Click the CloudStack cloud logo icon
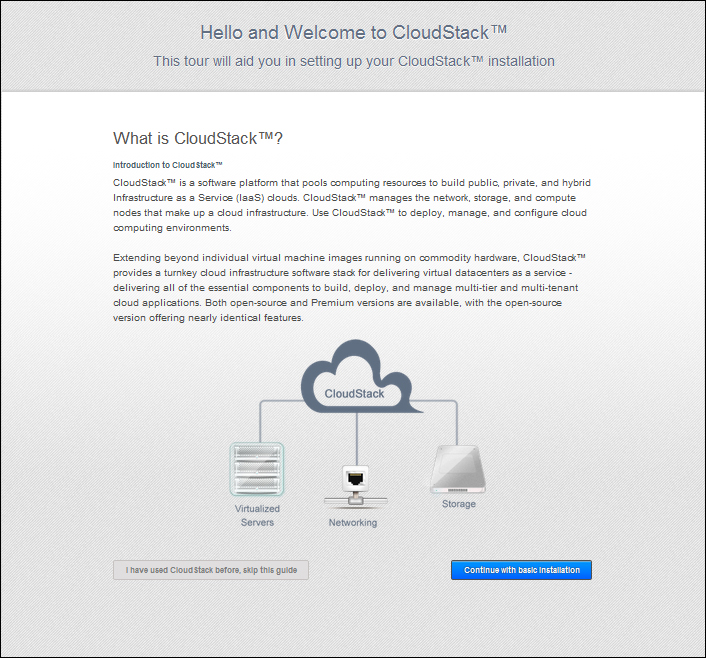The width and height of the screenshot is (706, 658). click(x=354, y=377)
